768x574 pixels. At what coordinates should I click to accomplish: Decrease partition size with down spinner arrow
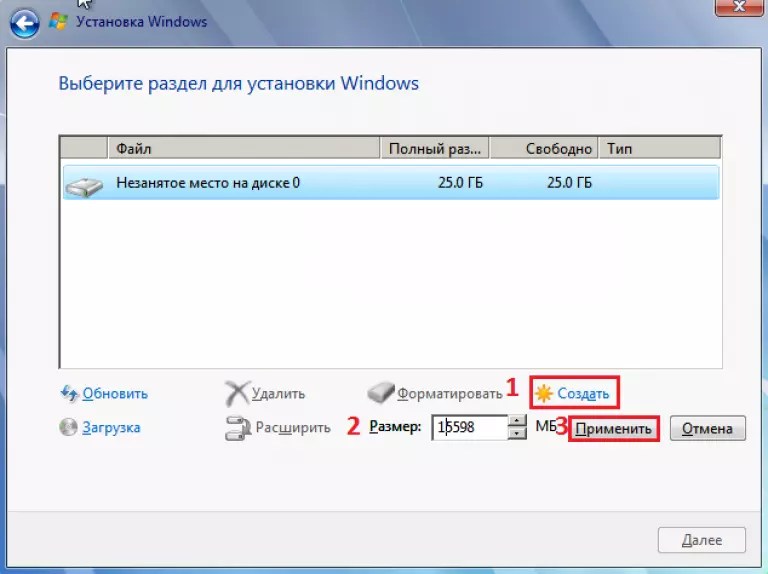(x=517, y=433)
